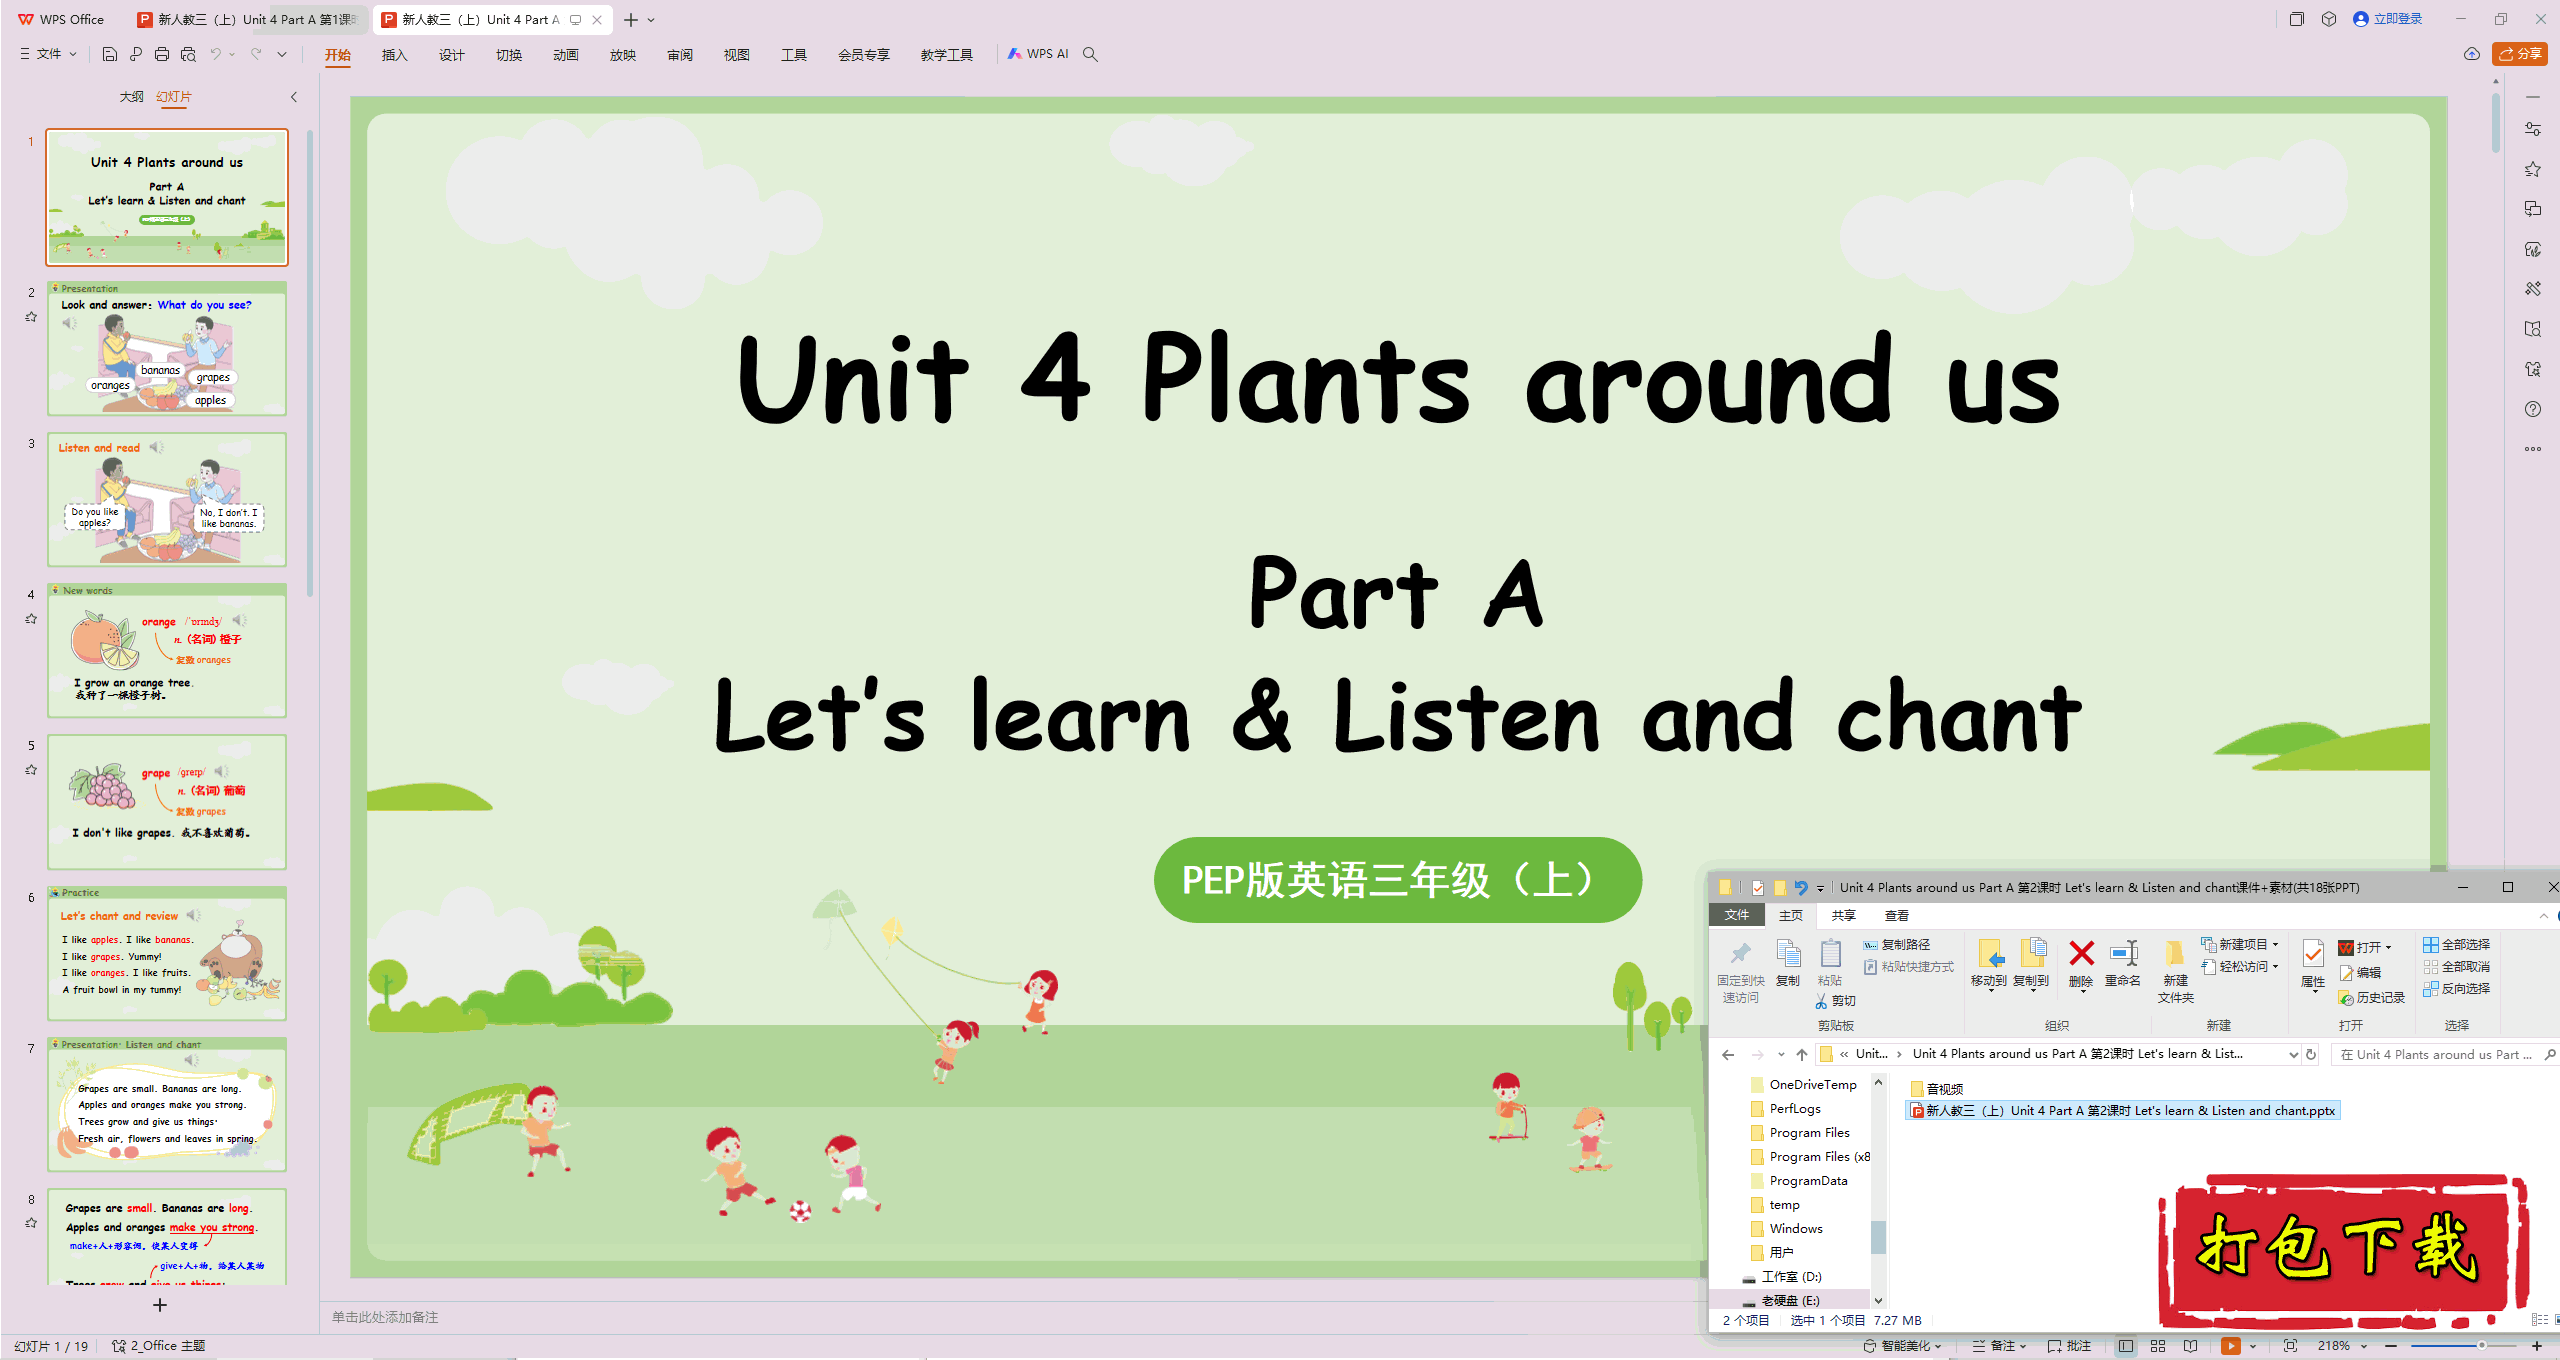The width and height of the screenshot is (2560, 1360).
Task: Click the fit-to-window icon in status bar
Action: coord(2290,1346)
